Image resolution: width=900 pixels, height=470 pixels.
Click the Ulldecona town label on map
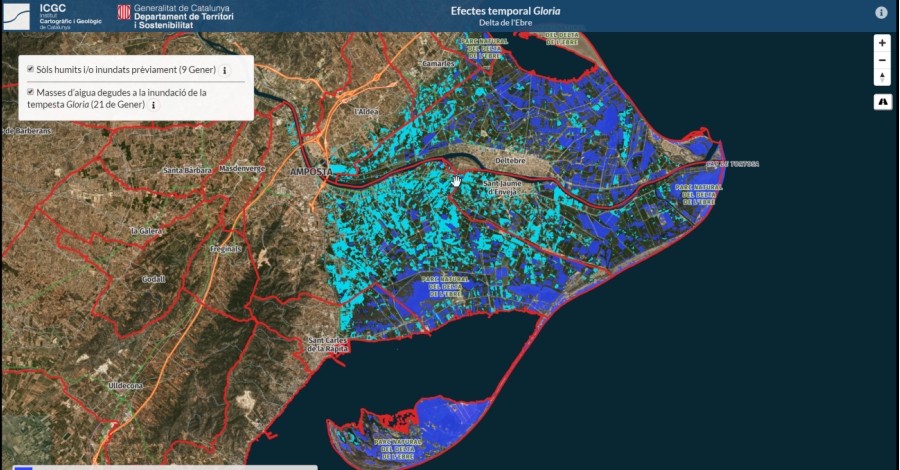click(x=127, y=384)
